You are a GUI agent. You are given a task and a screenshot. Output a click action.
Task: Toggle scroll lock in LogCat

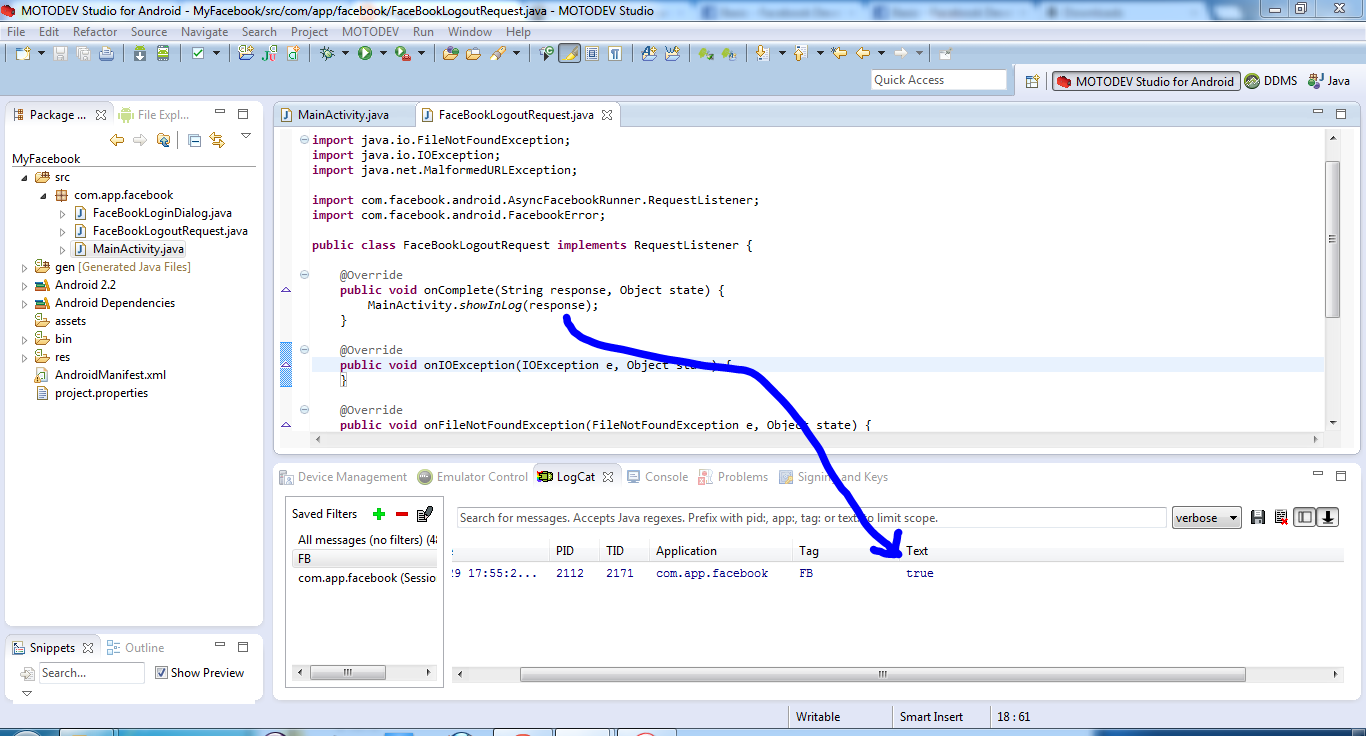click(x=1328, y=517)
